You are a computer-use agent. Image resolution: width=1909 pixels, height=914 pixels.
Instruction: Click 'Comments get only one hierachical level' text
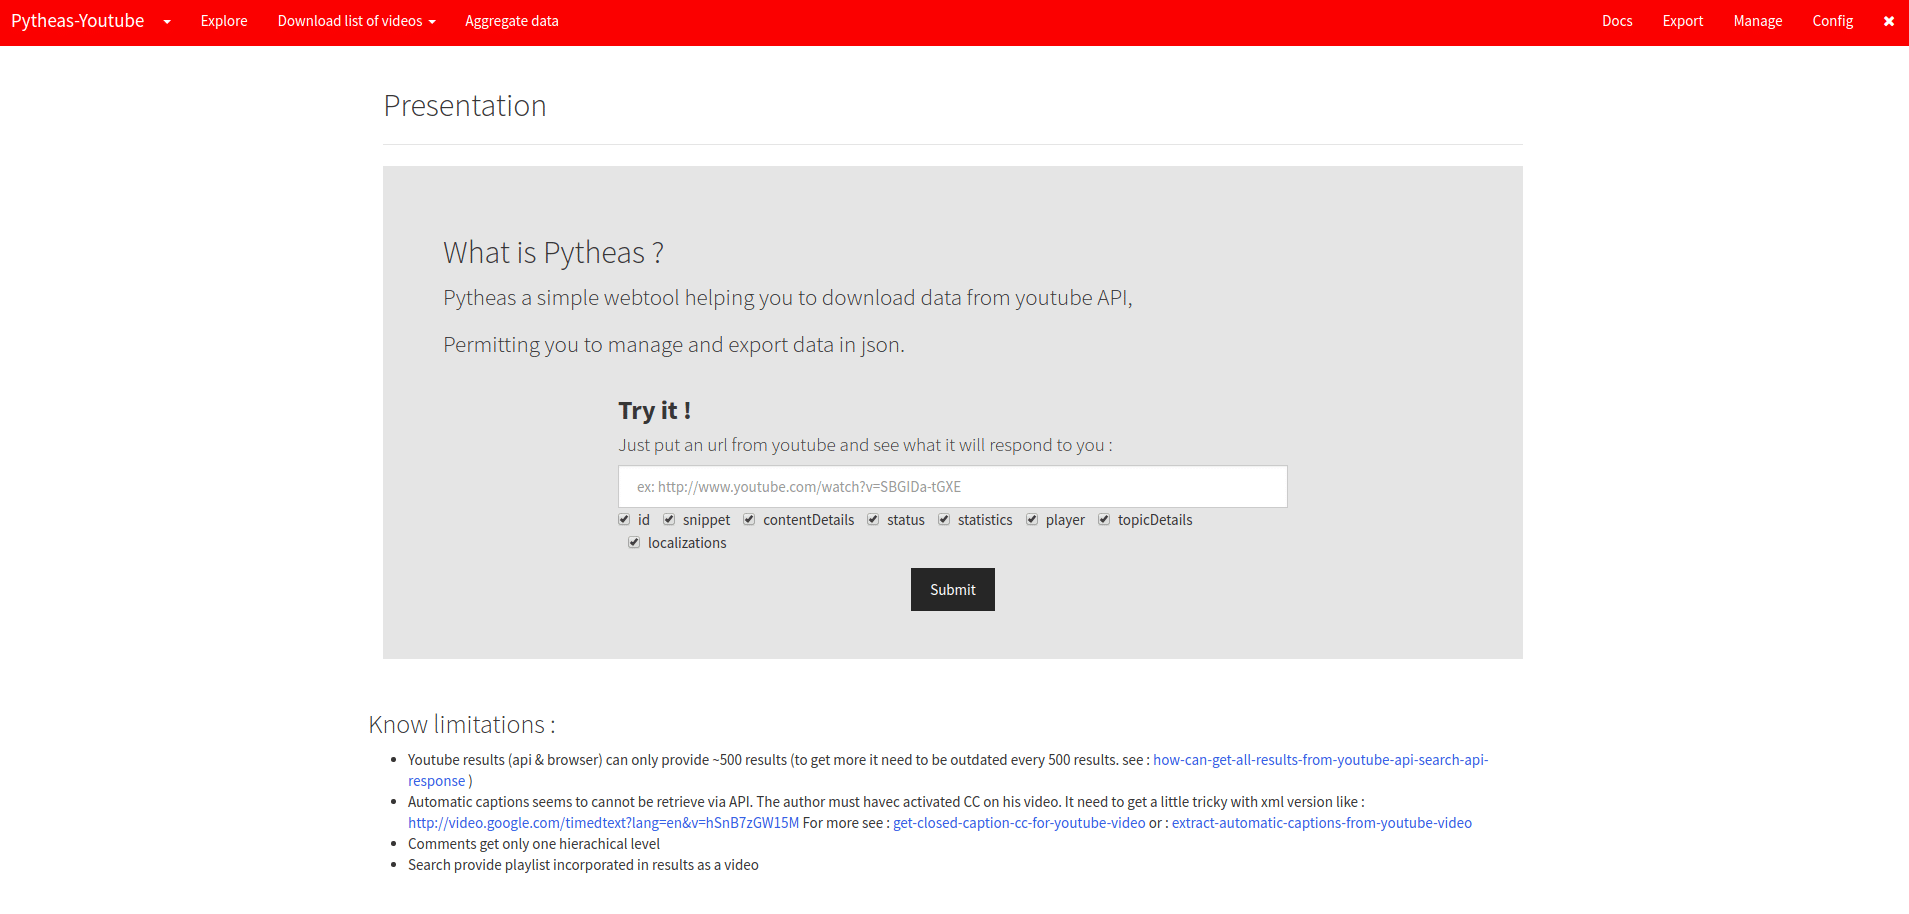point(534,844)
